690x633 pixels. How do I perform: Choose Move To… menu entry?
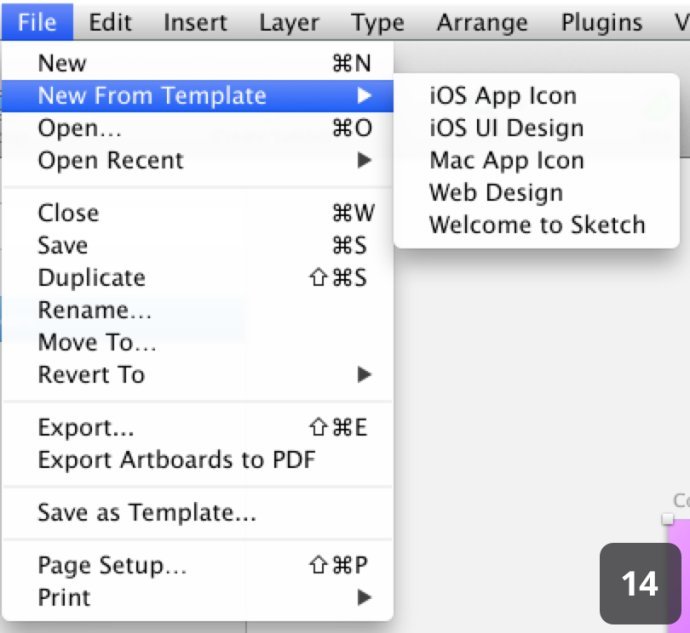click(197, 342)
